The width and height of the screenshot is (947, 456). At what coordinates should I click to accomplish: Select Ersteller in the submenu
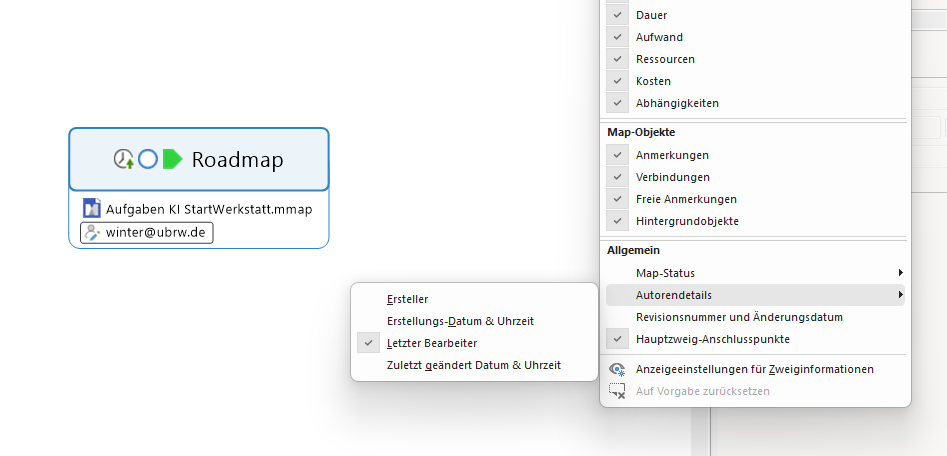(407, 299)
